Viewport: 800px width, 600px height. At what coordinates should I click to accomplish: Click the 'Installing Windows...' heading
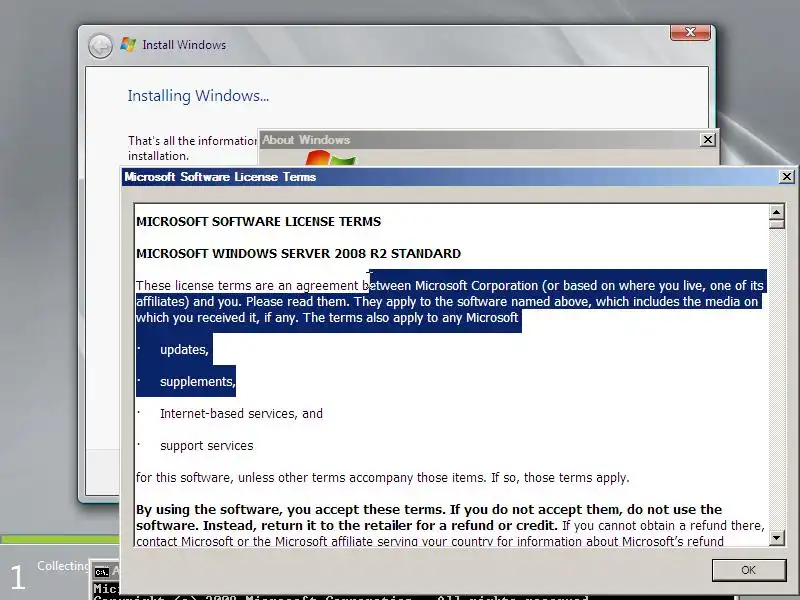(x=198, y=95)
